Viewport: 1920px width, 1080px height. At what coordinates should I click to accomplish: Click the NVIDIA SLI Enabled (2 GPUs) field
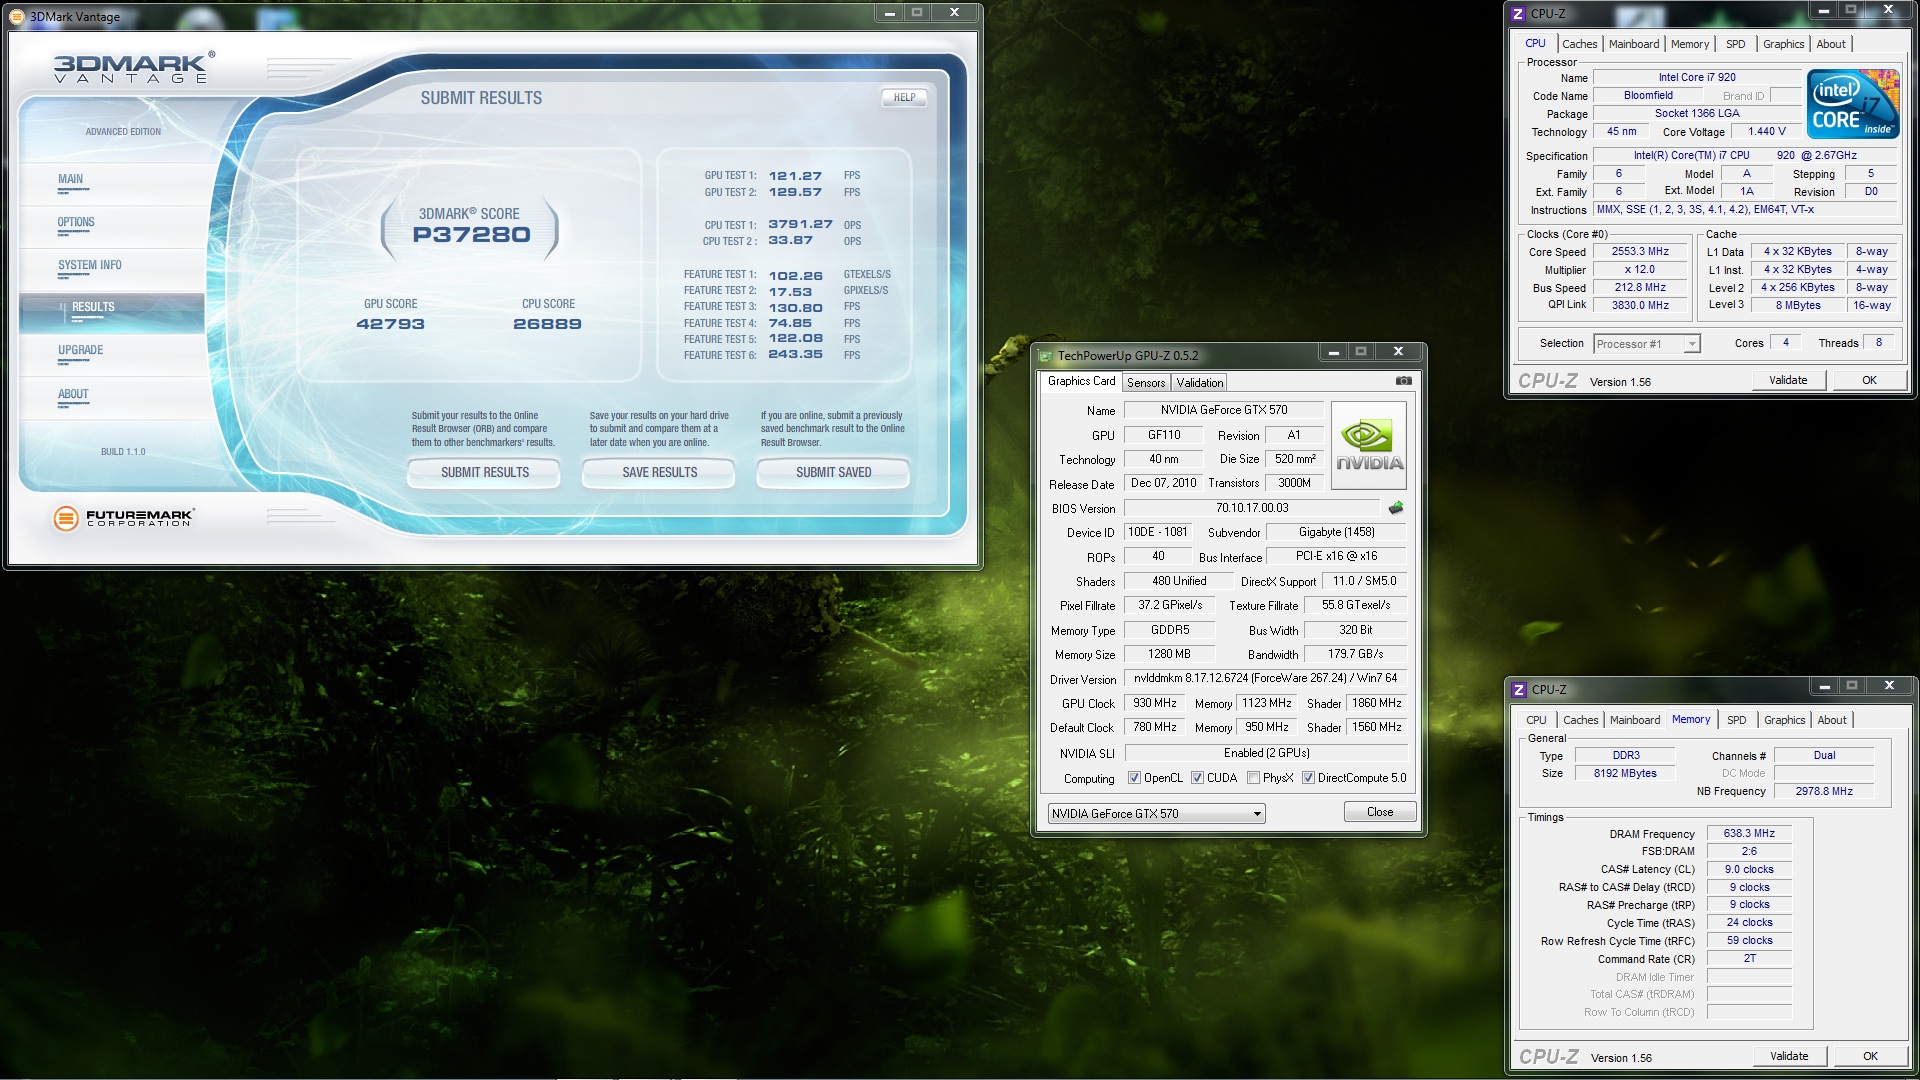click(1266, 753)
